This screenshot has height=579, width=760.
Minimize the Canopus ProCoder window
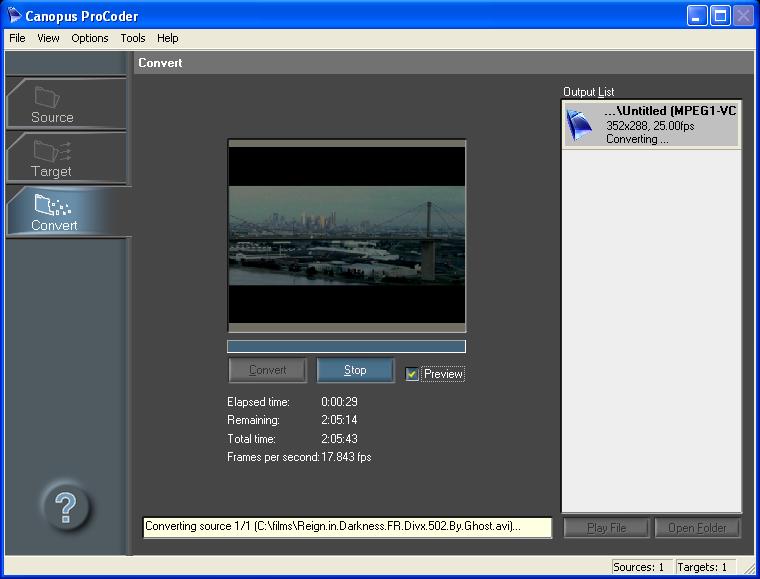(x=697, y=16)
